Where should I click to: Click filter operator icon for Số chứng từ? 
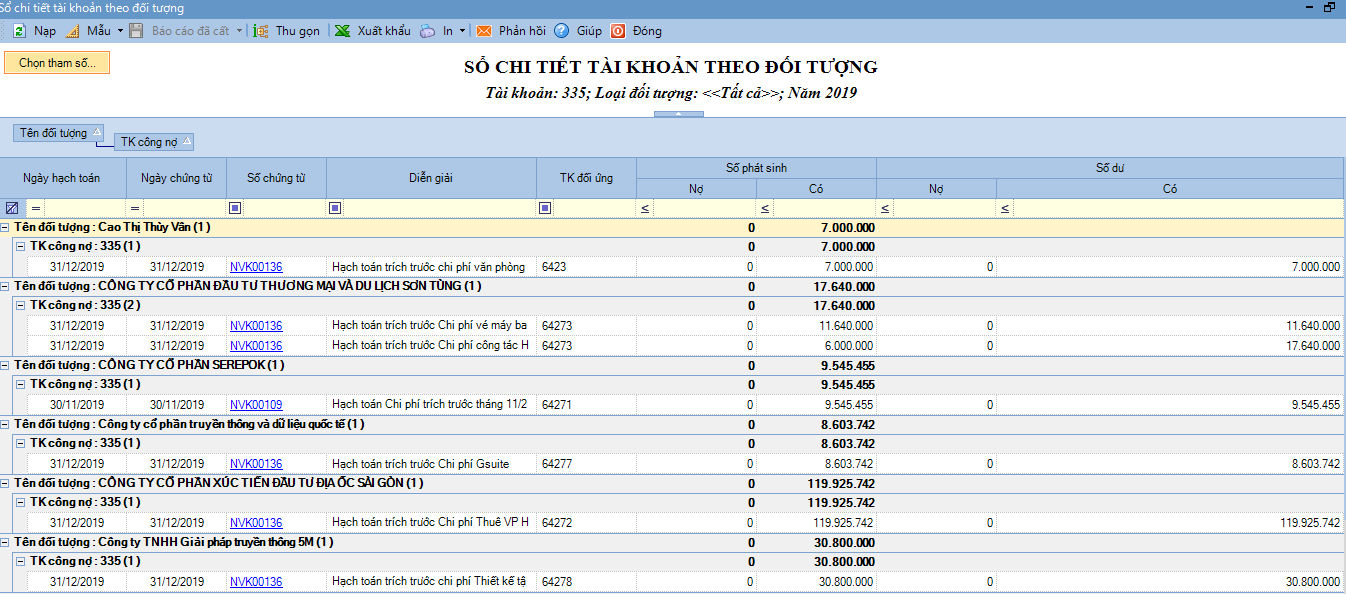[235, 208]
